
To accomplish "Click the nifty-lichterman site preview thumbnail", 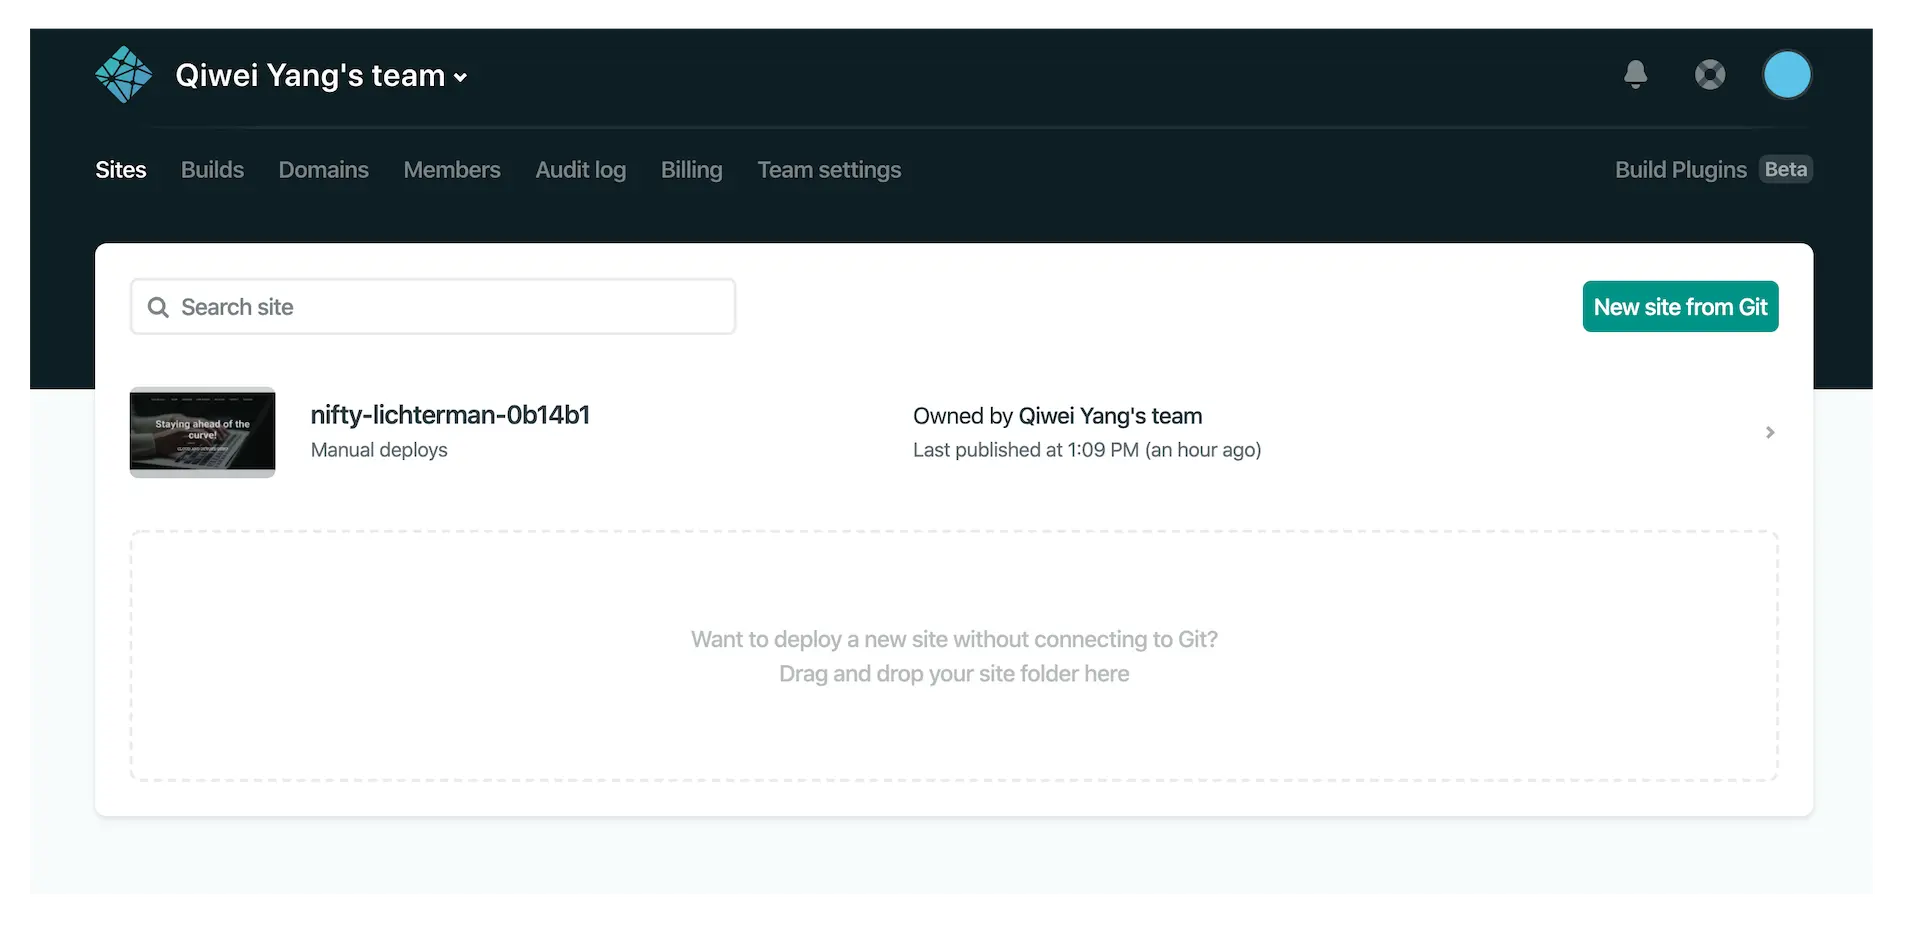I will tap(202, 432).
